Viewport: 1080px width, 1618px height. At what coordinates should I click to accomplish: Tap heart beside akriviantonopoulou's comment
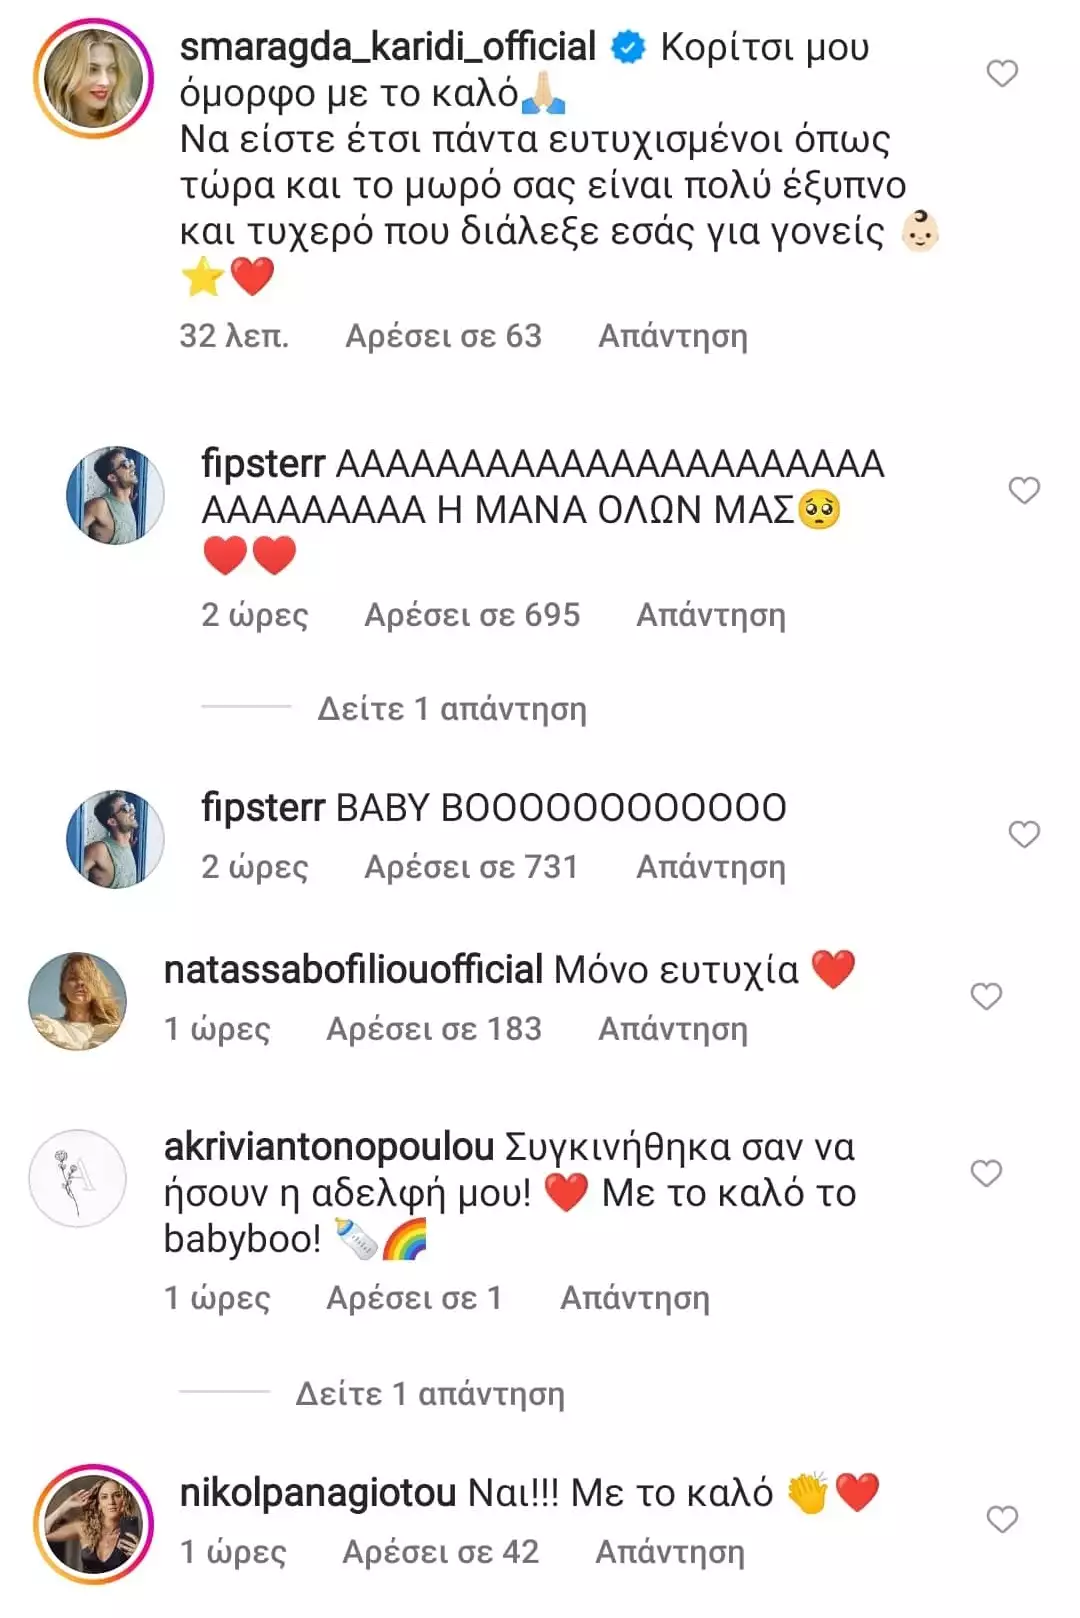(x=986, y=1174)
